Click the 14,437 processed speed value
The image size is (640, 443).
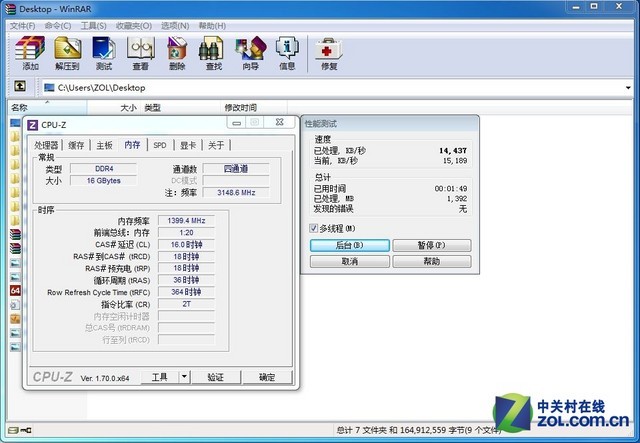coord(453,151)
